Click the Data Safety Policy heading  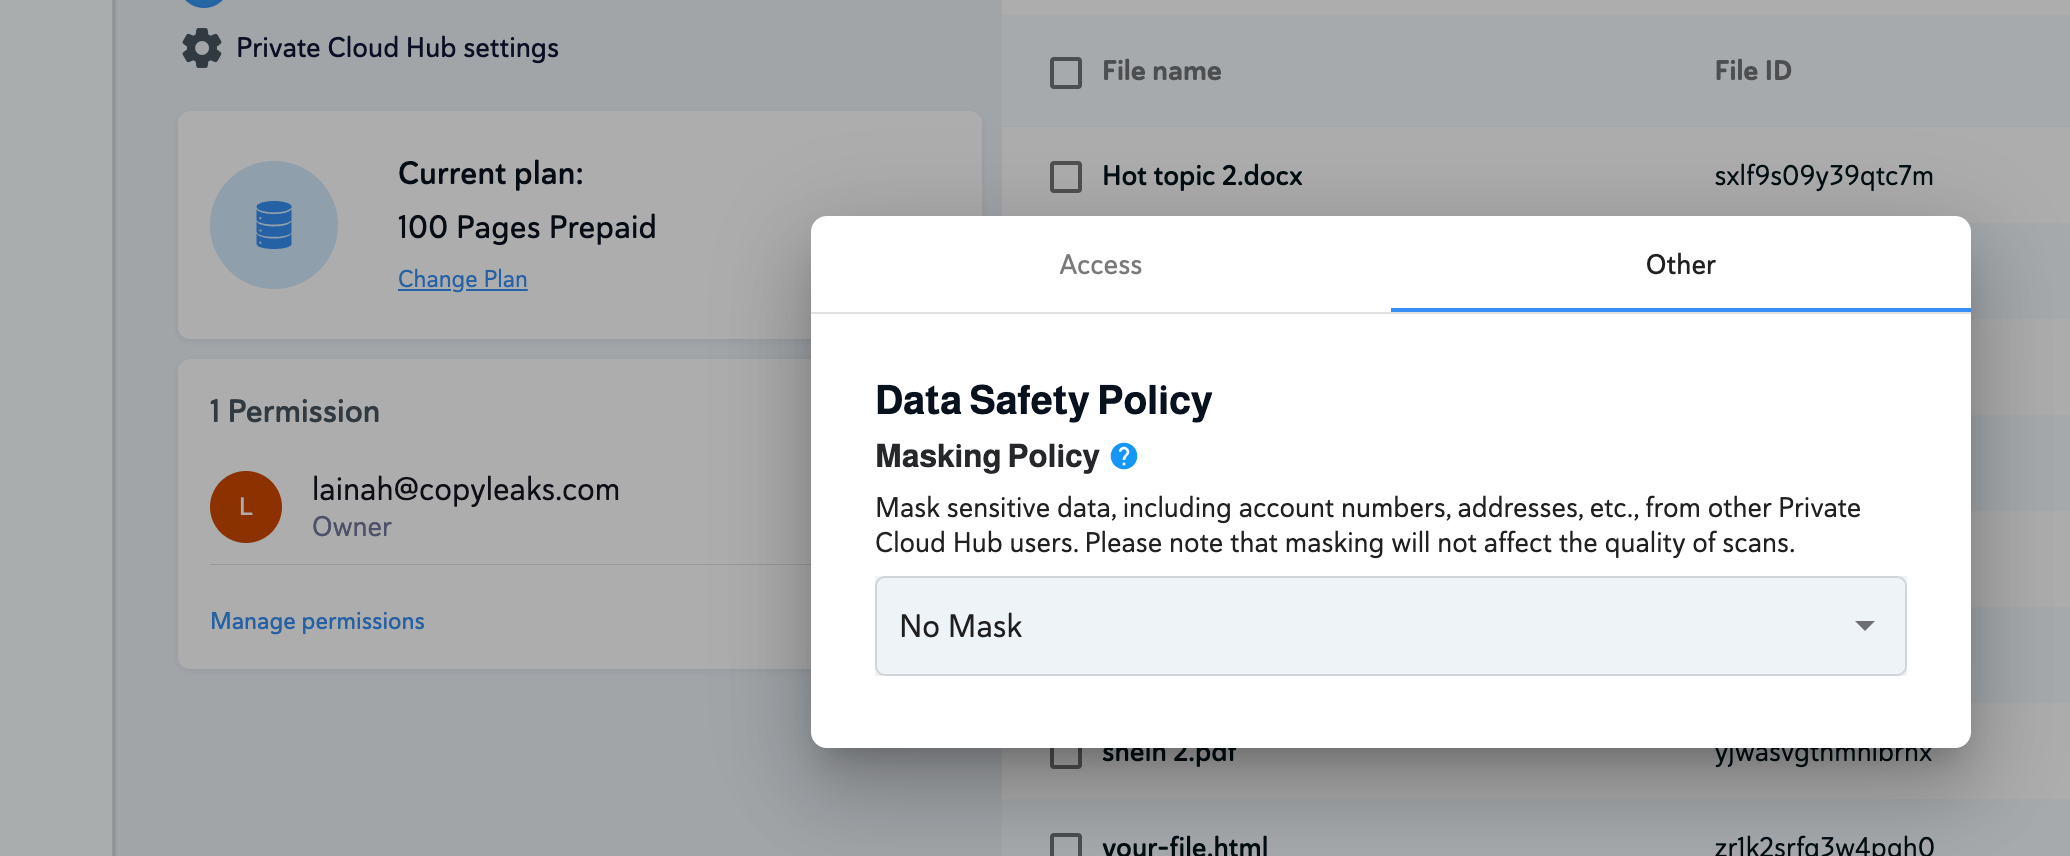[x=1043, y=400]
